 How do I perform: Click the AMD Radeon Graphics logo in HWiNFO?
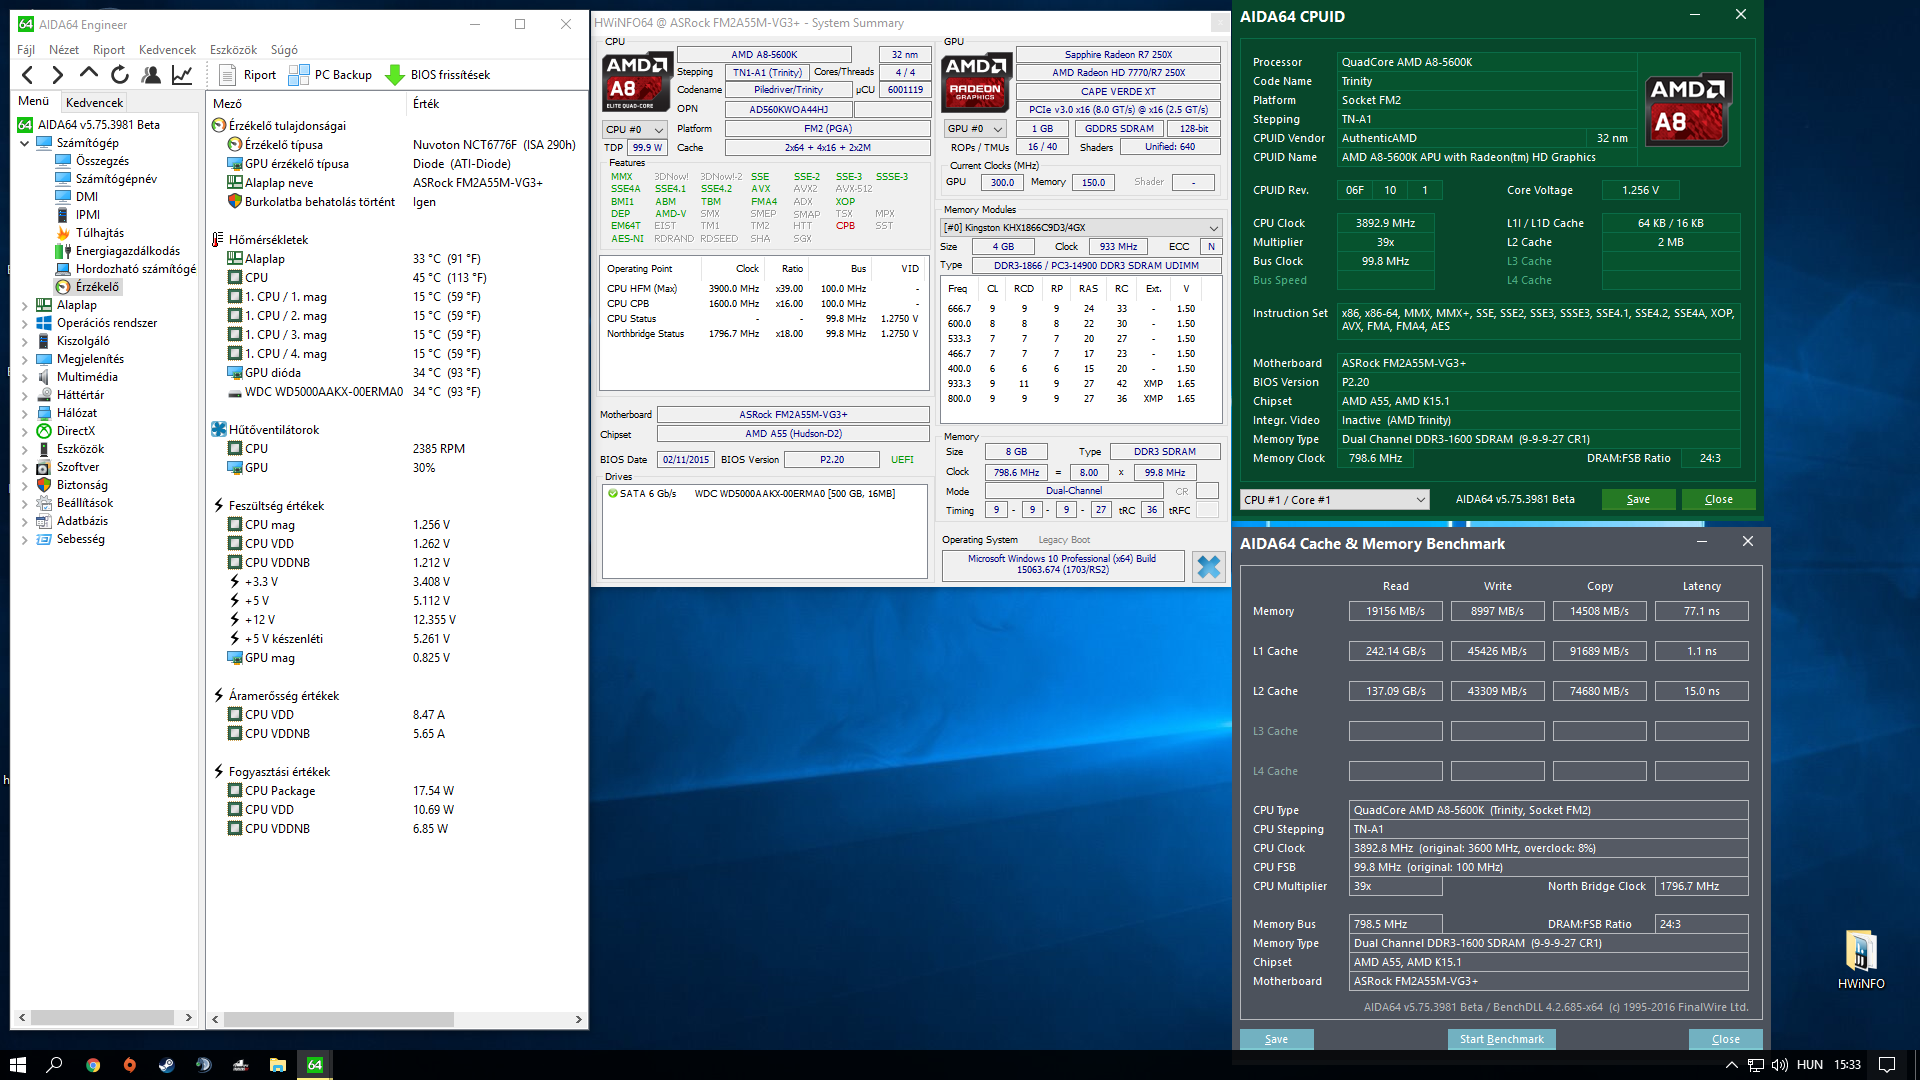tap(976, 81)
